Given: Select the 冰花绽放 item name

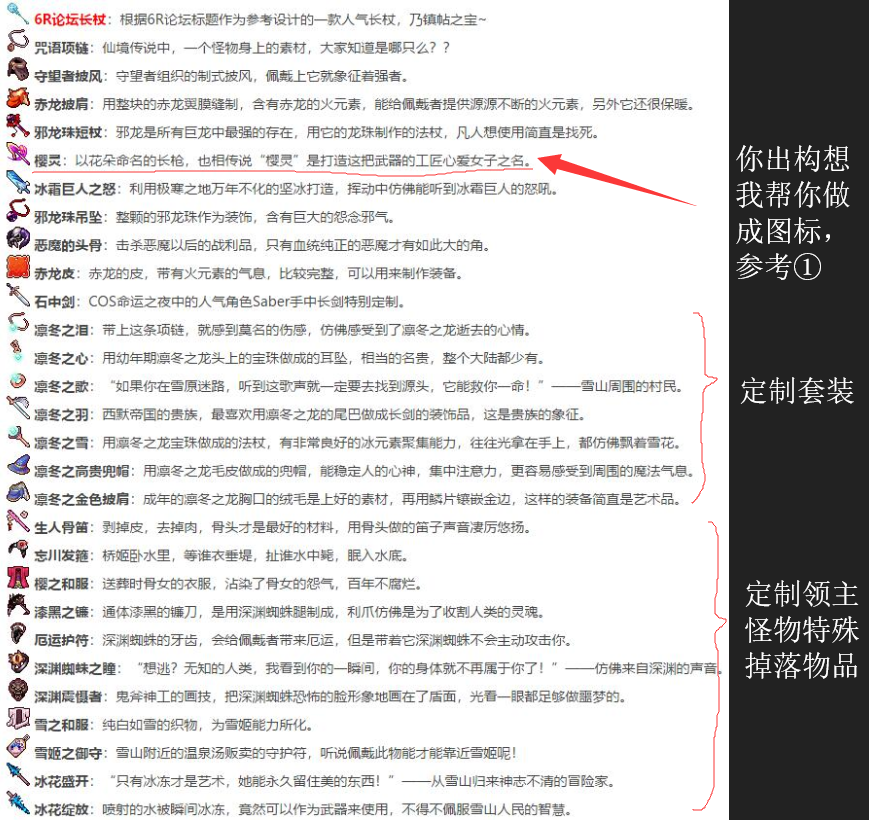Looking at the screenshot, I should pos(62,809).
